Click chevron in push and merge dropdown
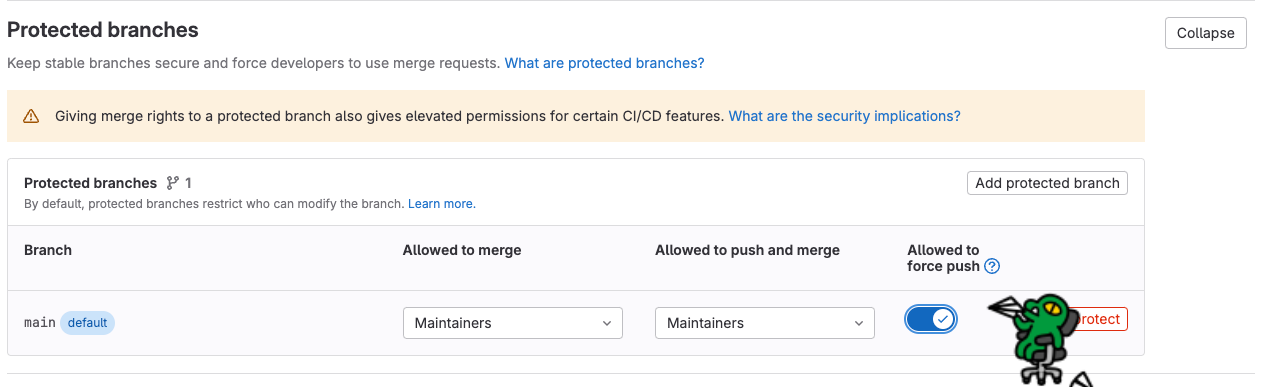Screen dimensions: 1269x387 tap(859, 323)
